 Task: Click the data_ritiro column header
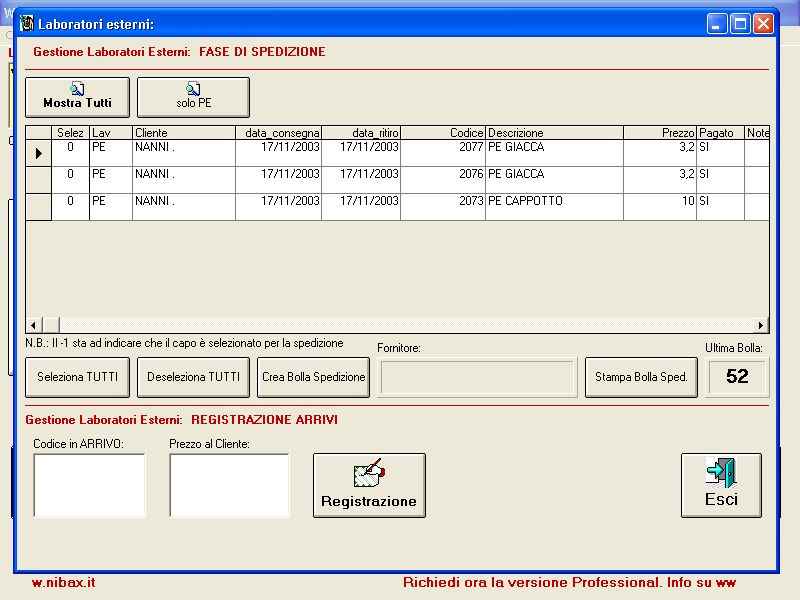(361, 133)
